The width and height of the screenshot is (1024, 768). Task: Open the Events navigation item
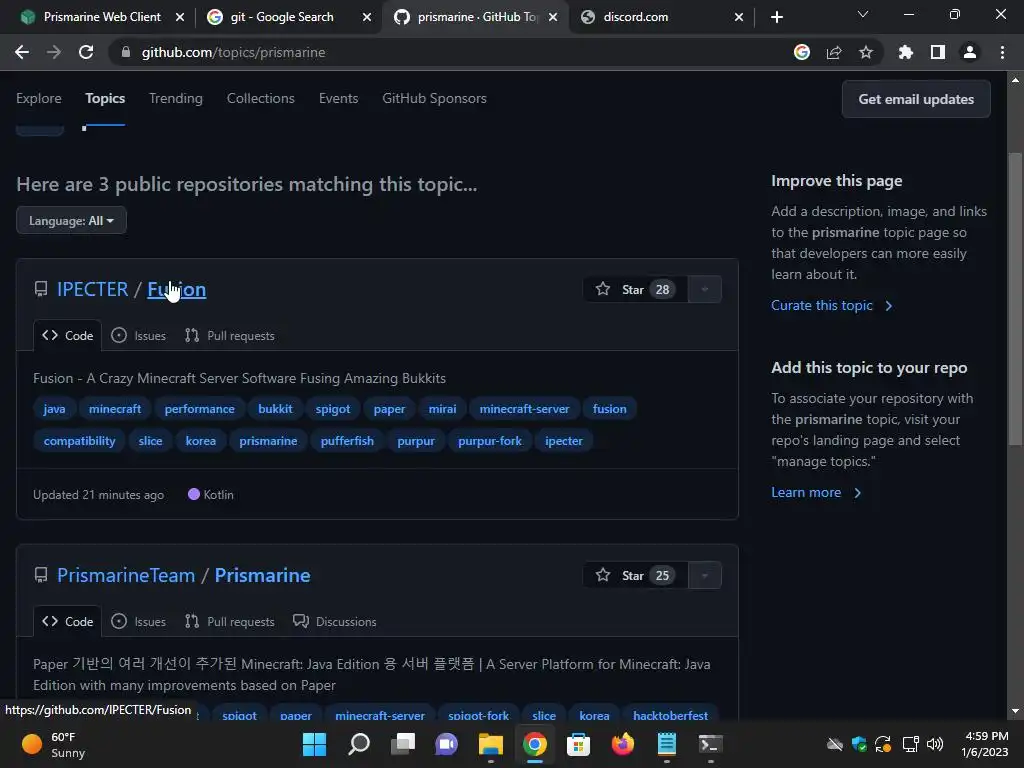pos(338,99)
